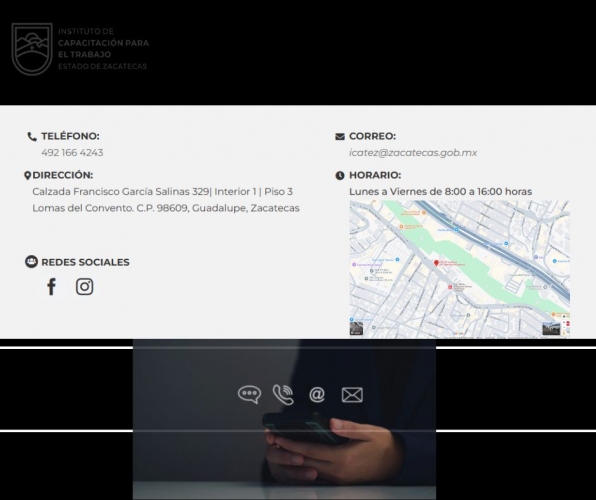
Task: Click the envelope icon beside CORREO
Action: click(340, 137)
